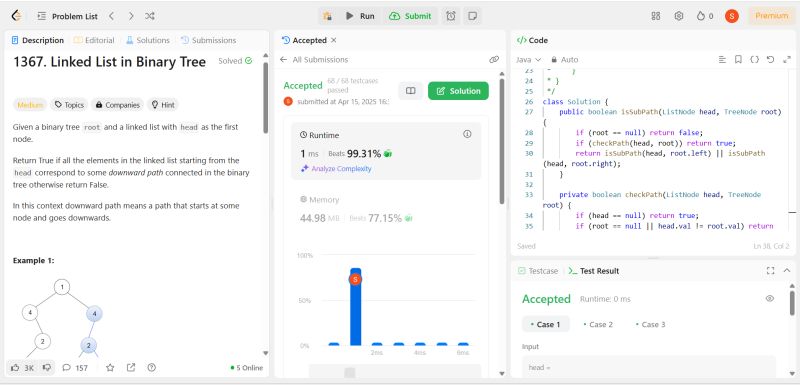Open the notes sticky icon in toolbar
This screenshot has height=385, width=800.
pyautogui.click(x=473, y=16)
